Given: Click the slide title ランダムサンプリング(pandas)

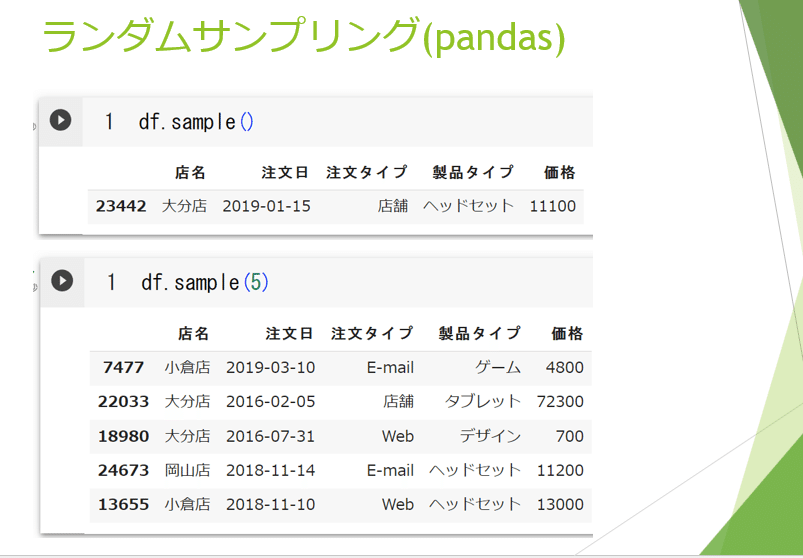Looking at the screenshot, I should (x=304, y=37).
